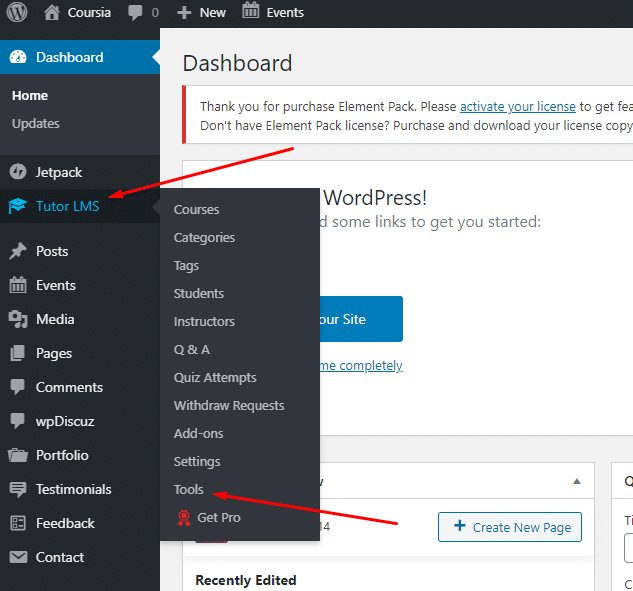Click the dismiss completely link

(x=361, y=366)
